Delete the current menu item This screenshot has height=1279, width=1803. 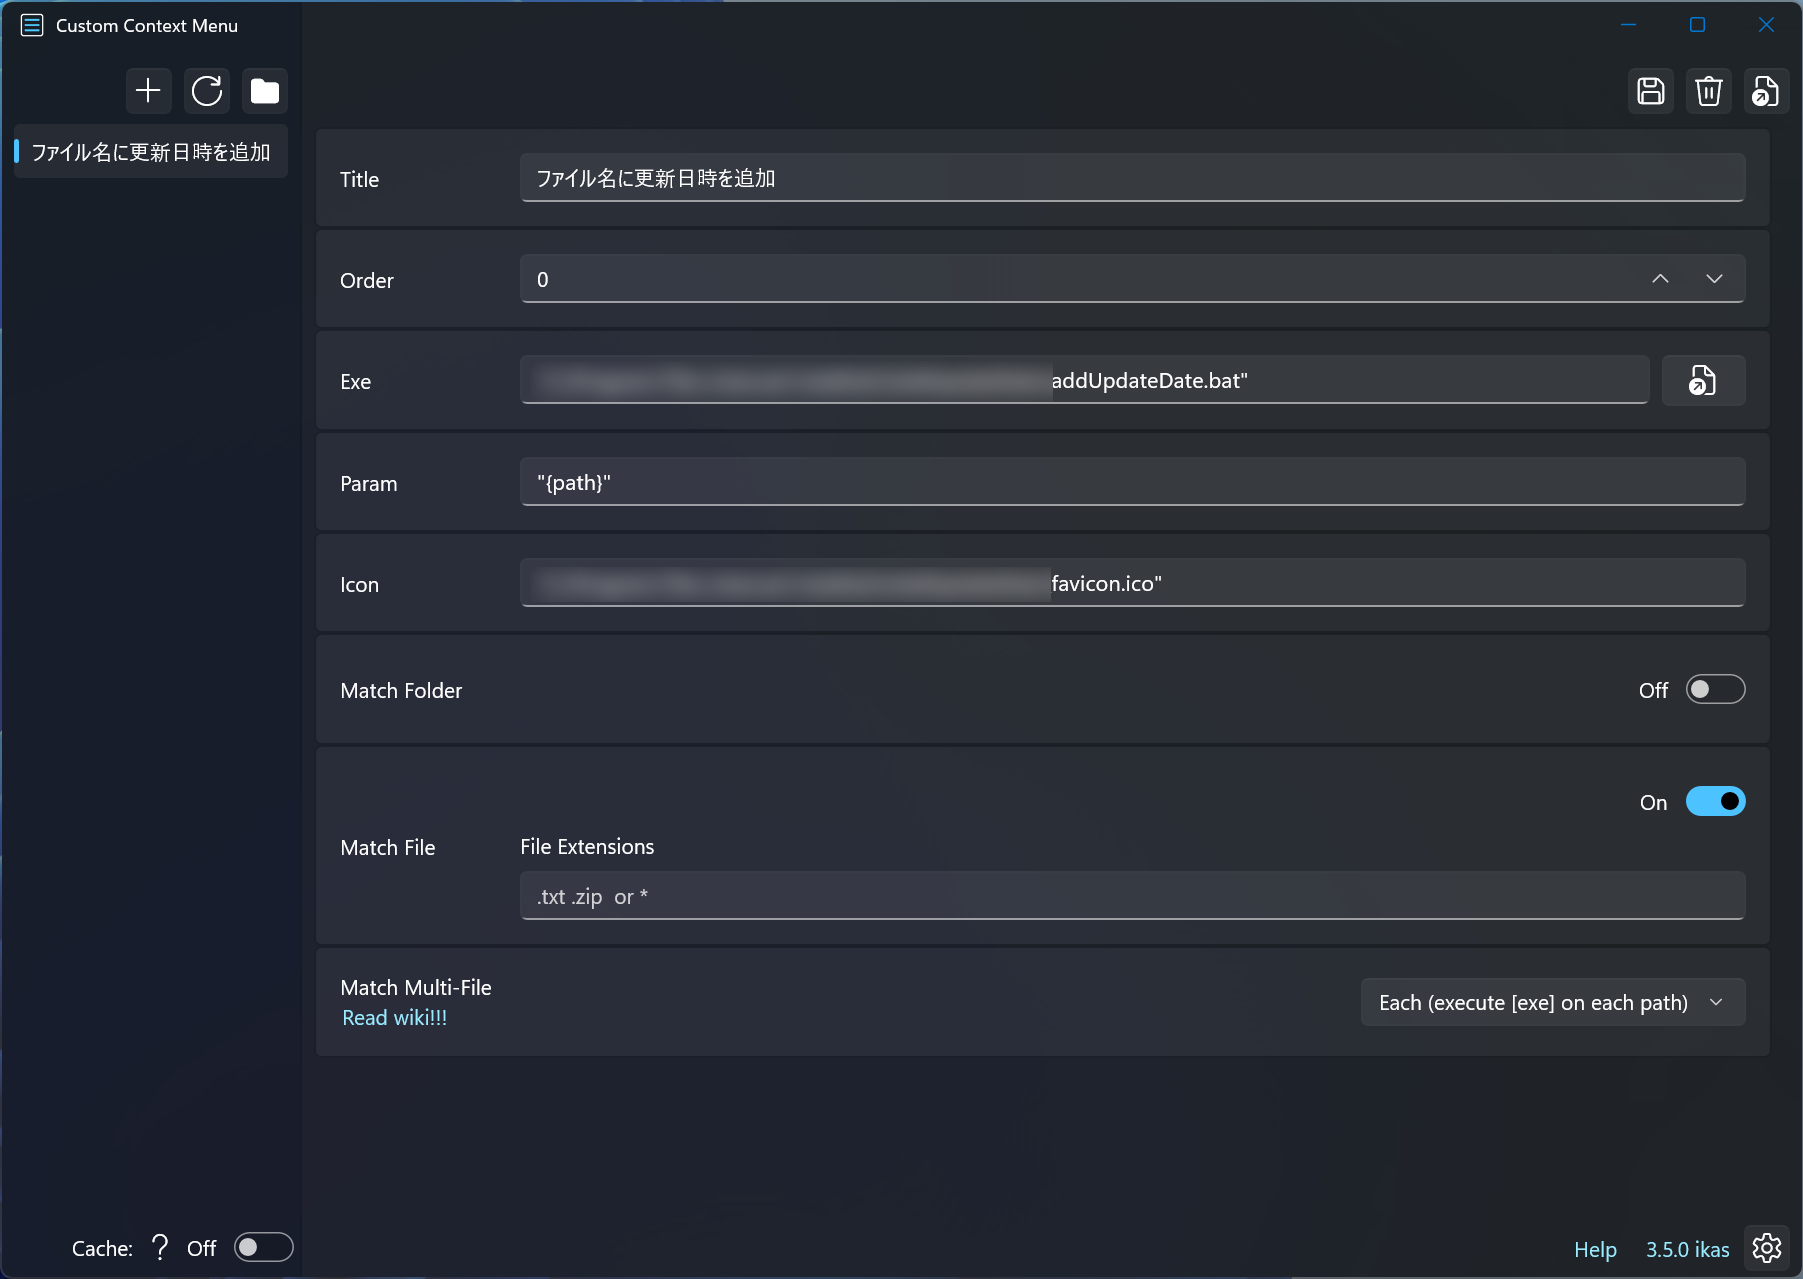tap(1709, 91)
